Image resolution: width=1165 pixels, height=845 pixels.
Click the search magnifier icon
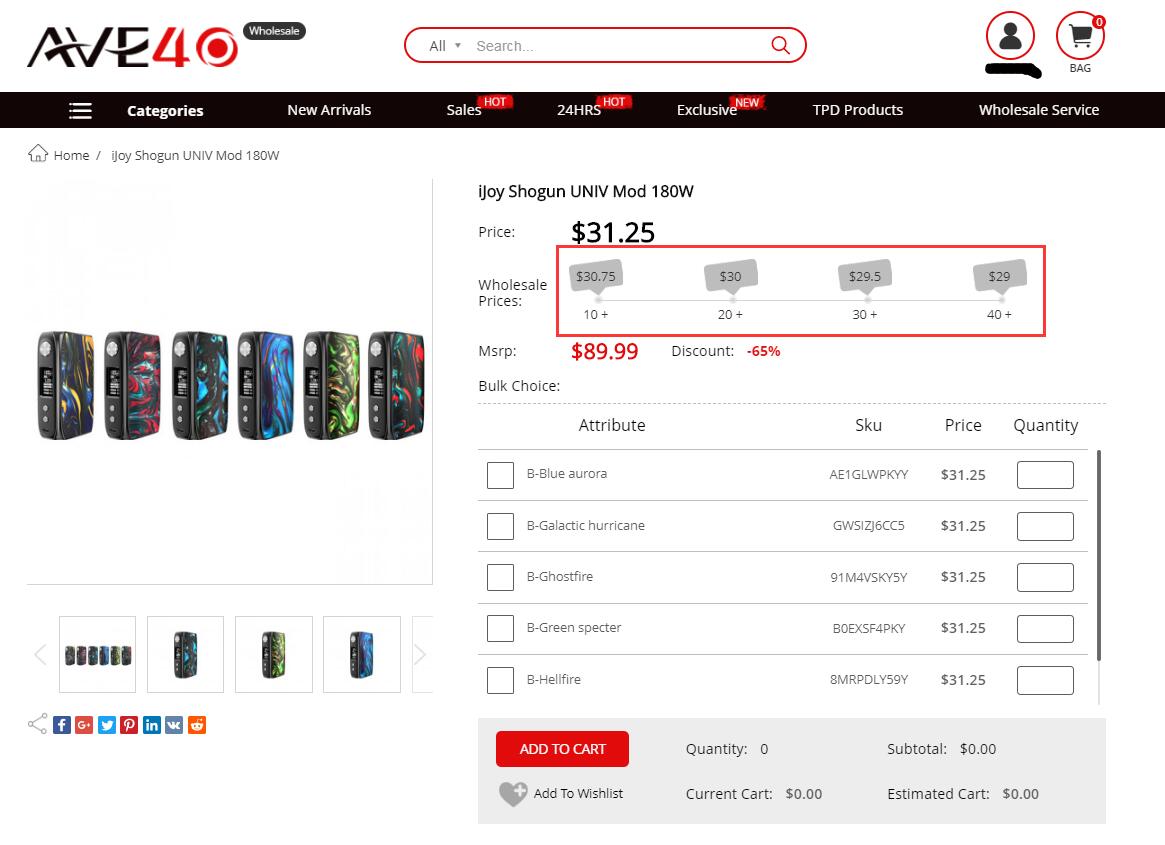780,45
